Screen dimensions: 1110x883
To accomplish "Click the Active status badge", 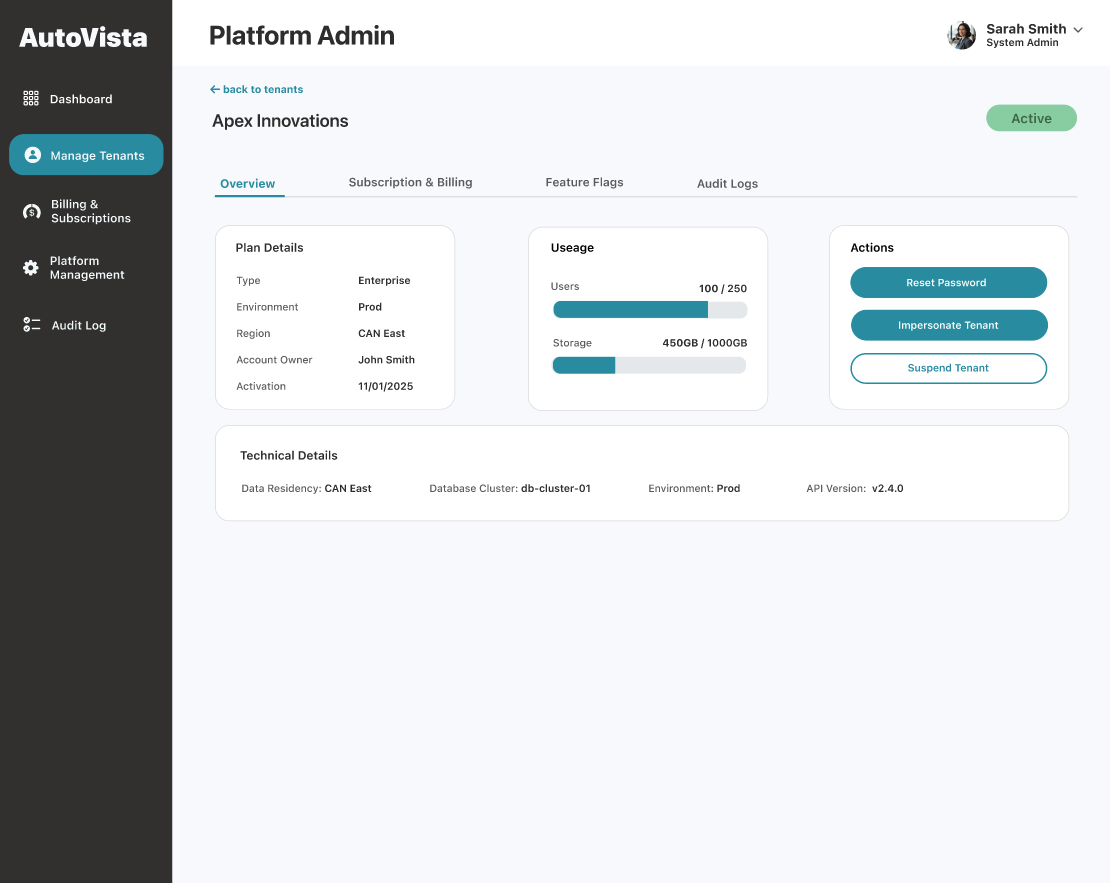I will click(x=1031, y=118).
